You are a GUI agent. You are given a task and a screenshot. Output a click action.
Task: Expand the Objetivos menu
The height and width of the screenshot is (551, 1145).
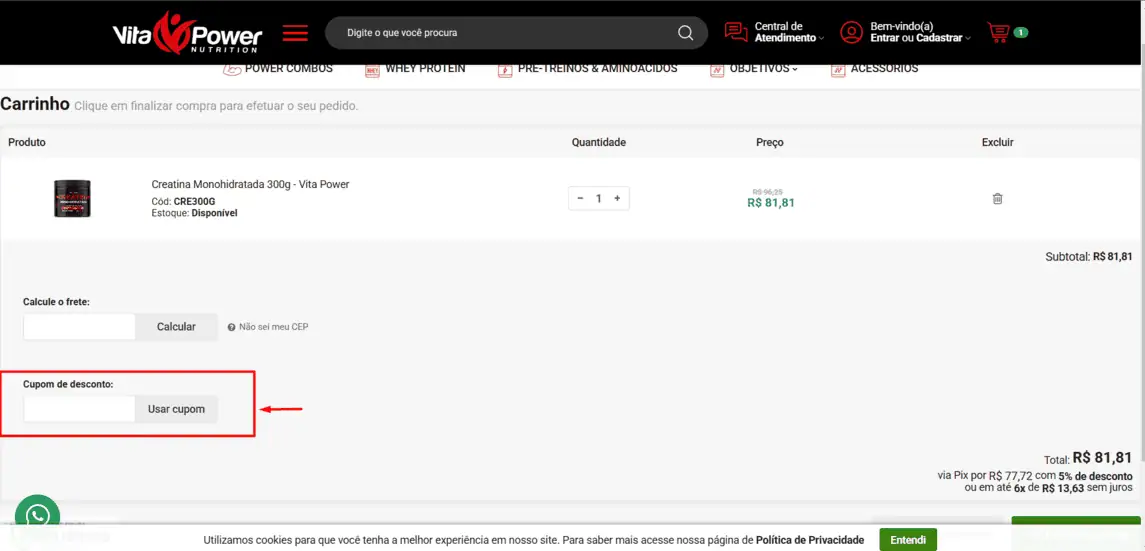coord(763,69)
